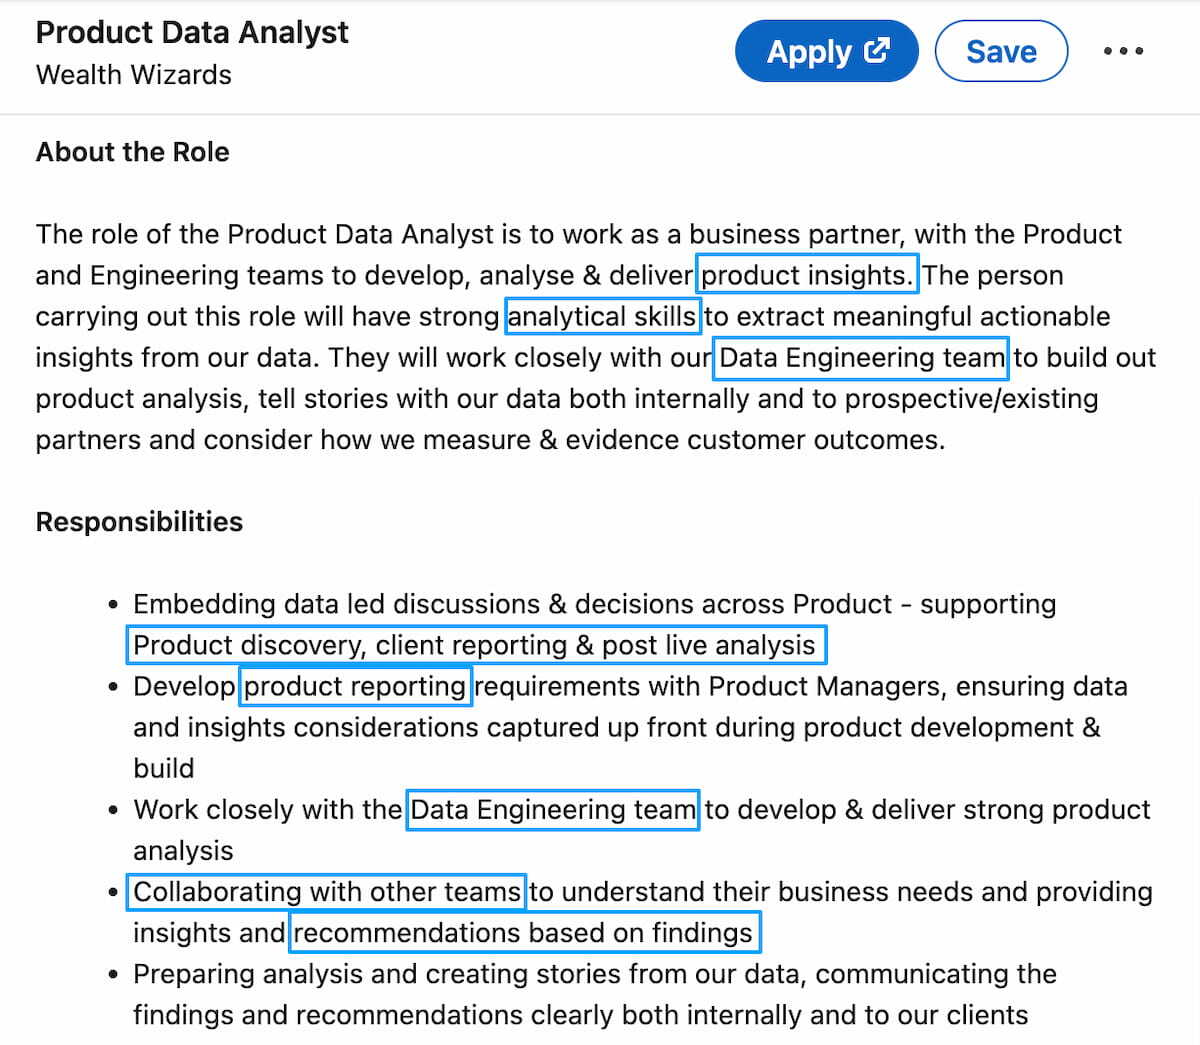The height and width of the screenshot is (1045, 1200).
Task: Click the 'Collaborating with other teams' highlight
Action: point(325,891)
